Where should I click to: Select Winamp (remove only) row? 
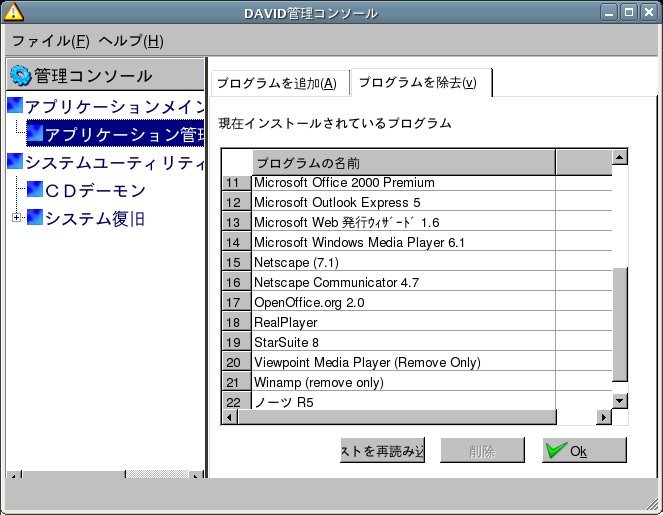(404, 383)
